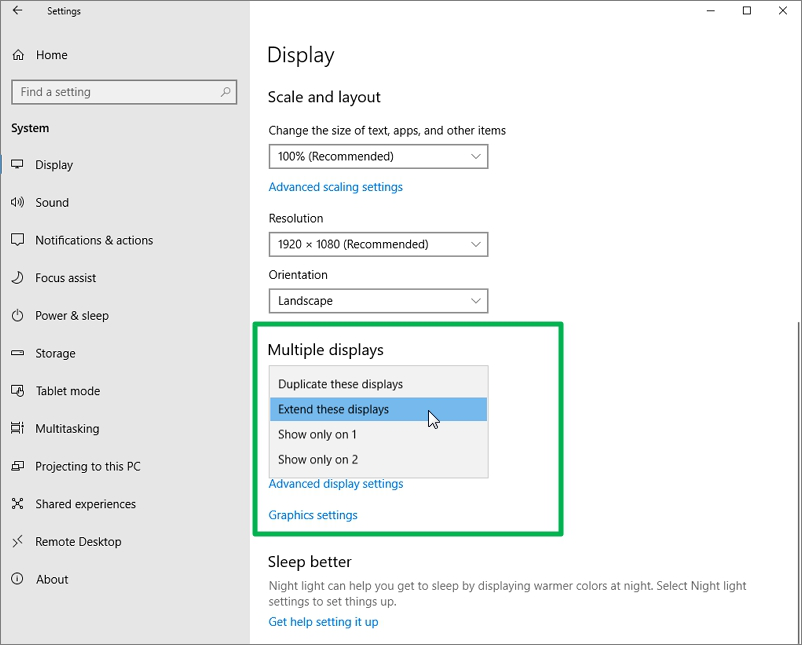Click the Sound speaker icon
This screenshot has height=645, width=802.
point(17,202)
